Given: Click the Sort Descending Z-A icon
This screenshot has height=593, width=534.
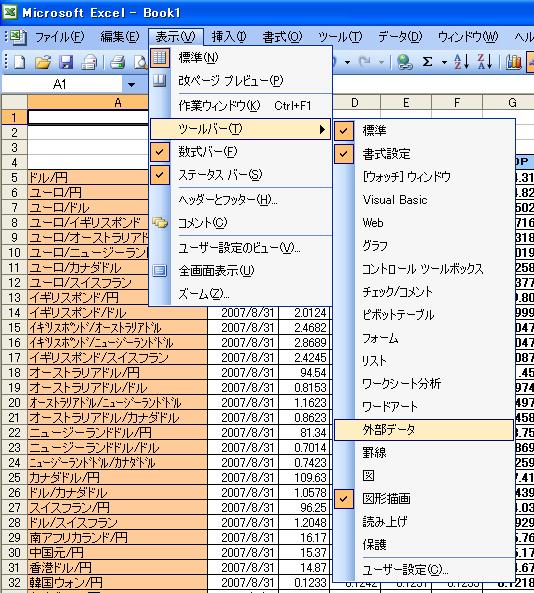Looking at the screenshot, I should (485, 62).
